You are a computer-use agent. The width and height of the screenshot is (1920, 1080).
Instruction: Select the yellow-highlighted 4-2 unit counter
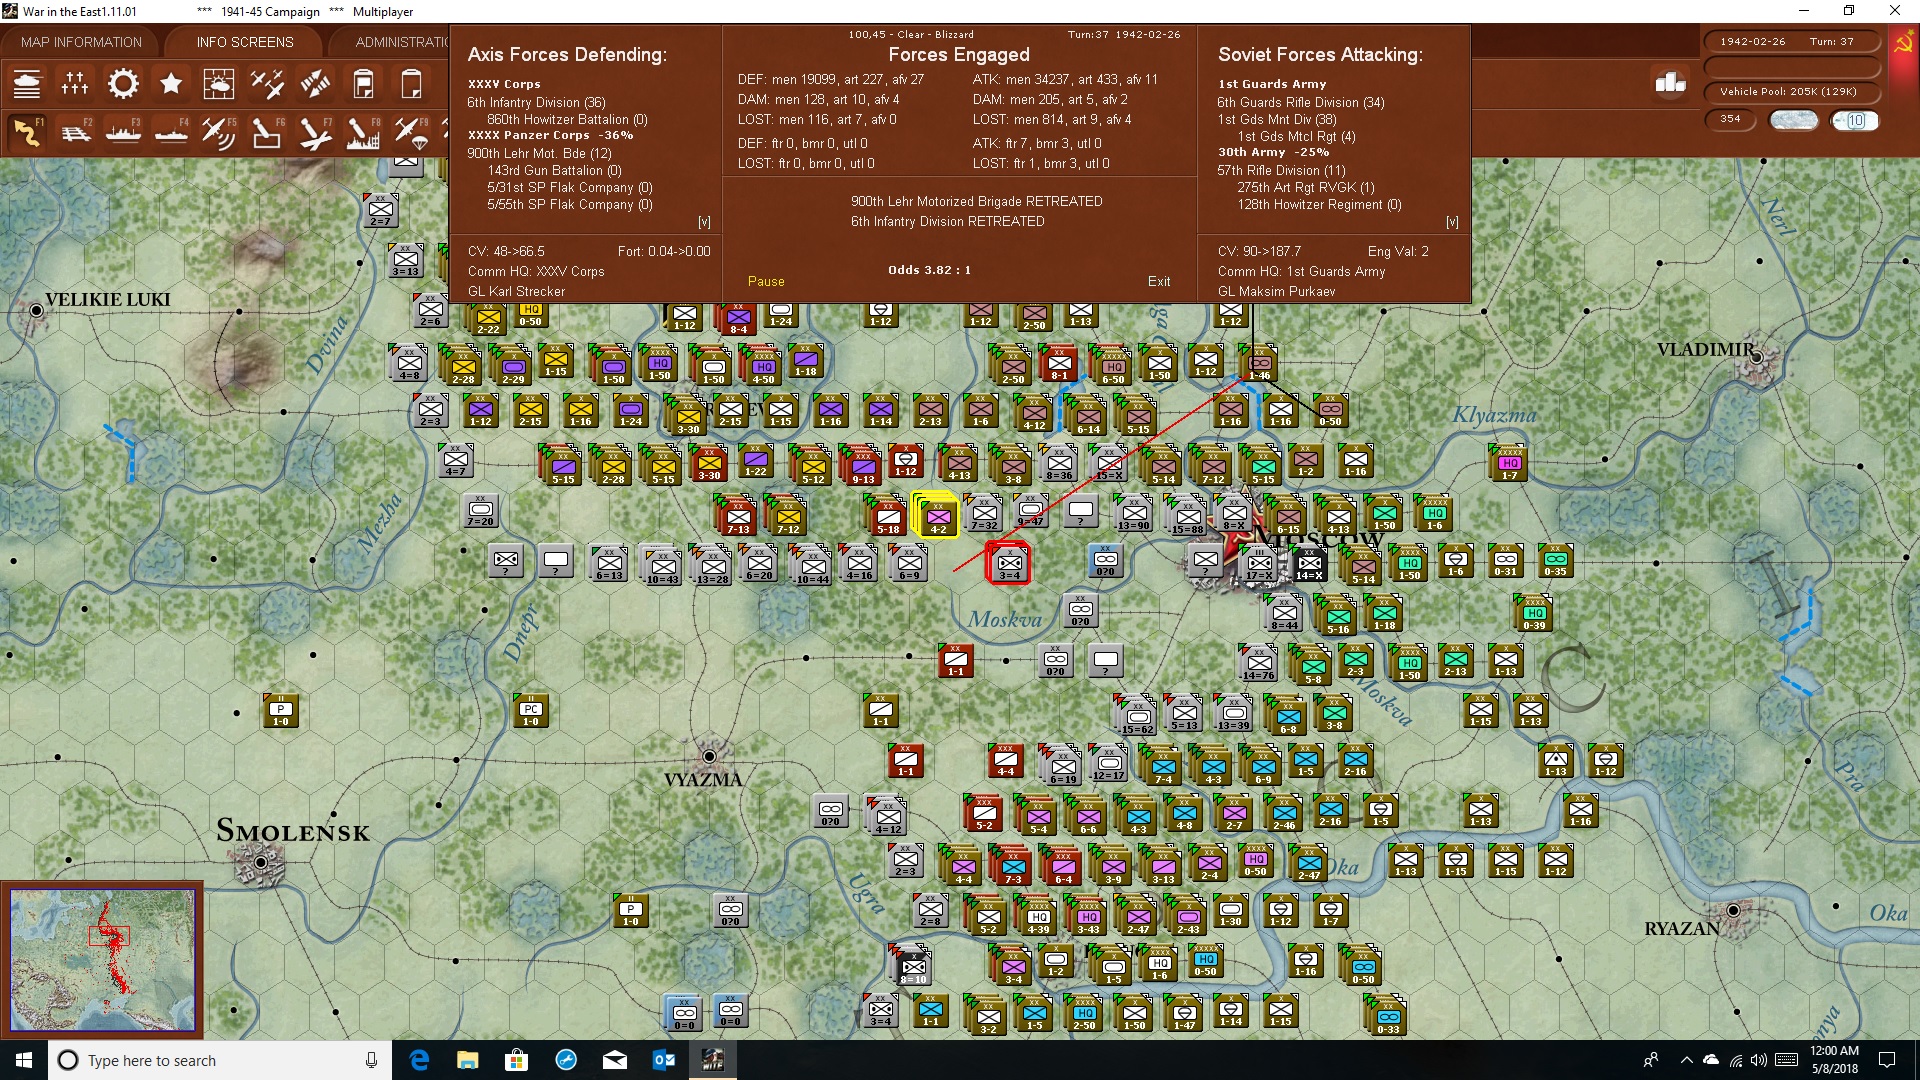click(937, 515)
